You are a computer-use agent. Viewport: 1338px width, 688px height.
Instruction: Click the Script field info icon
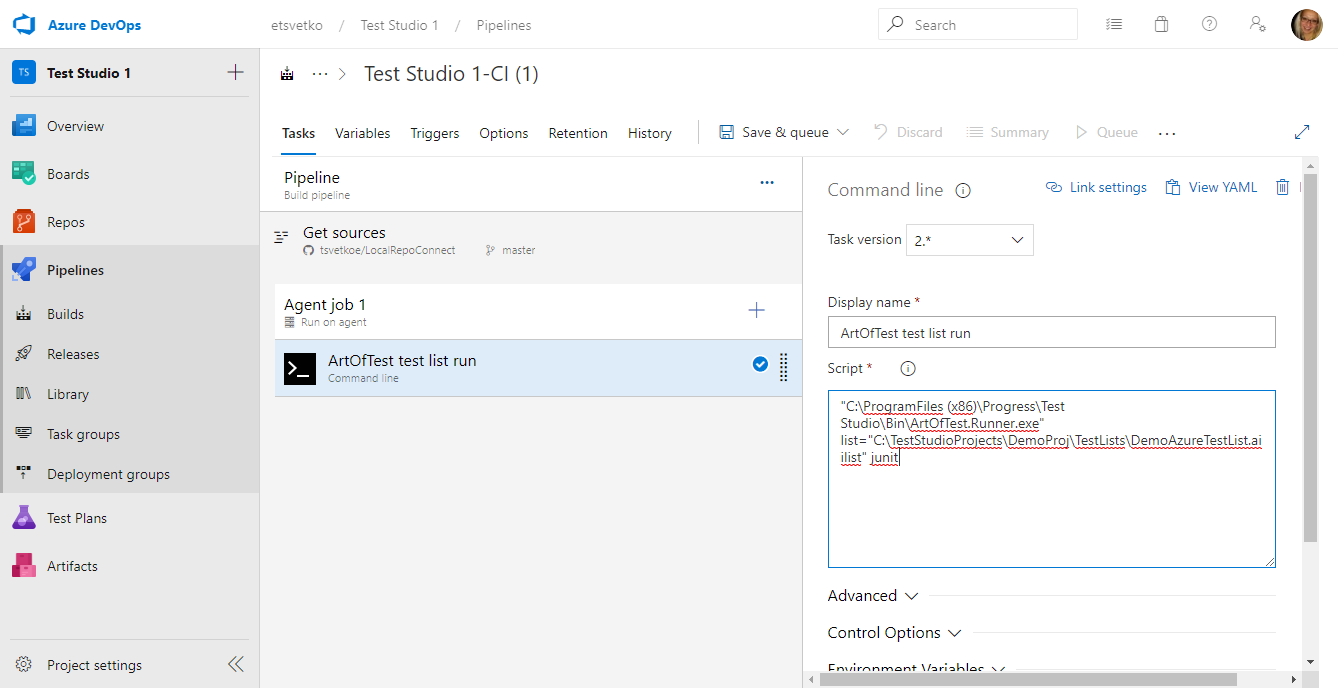click(x=908, y=368)
